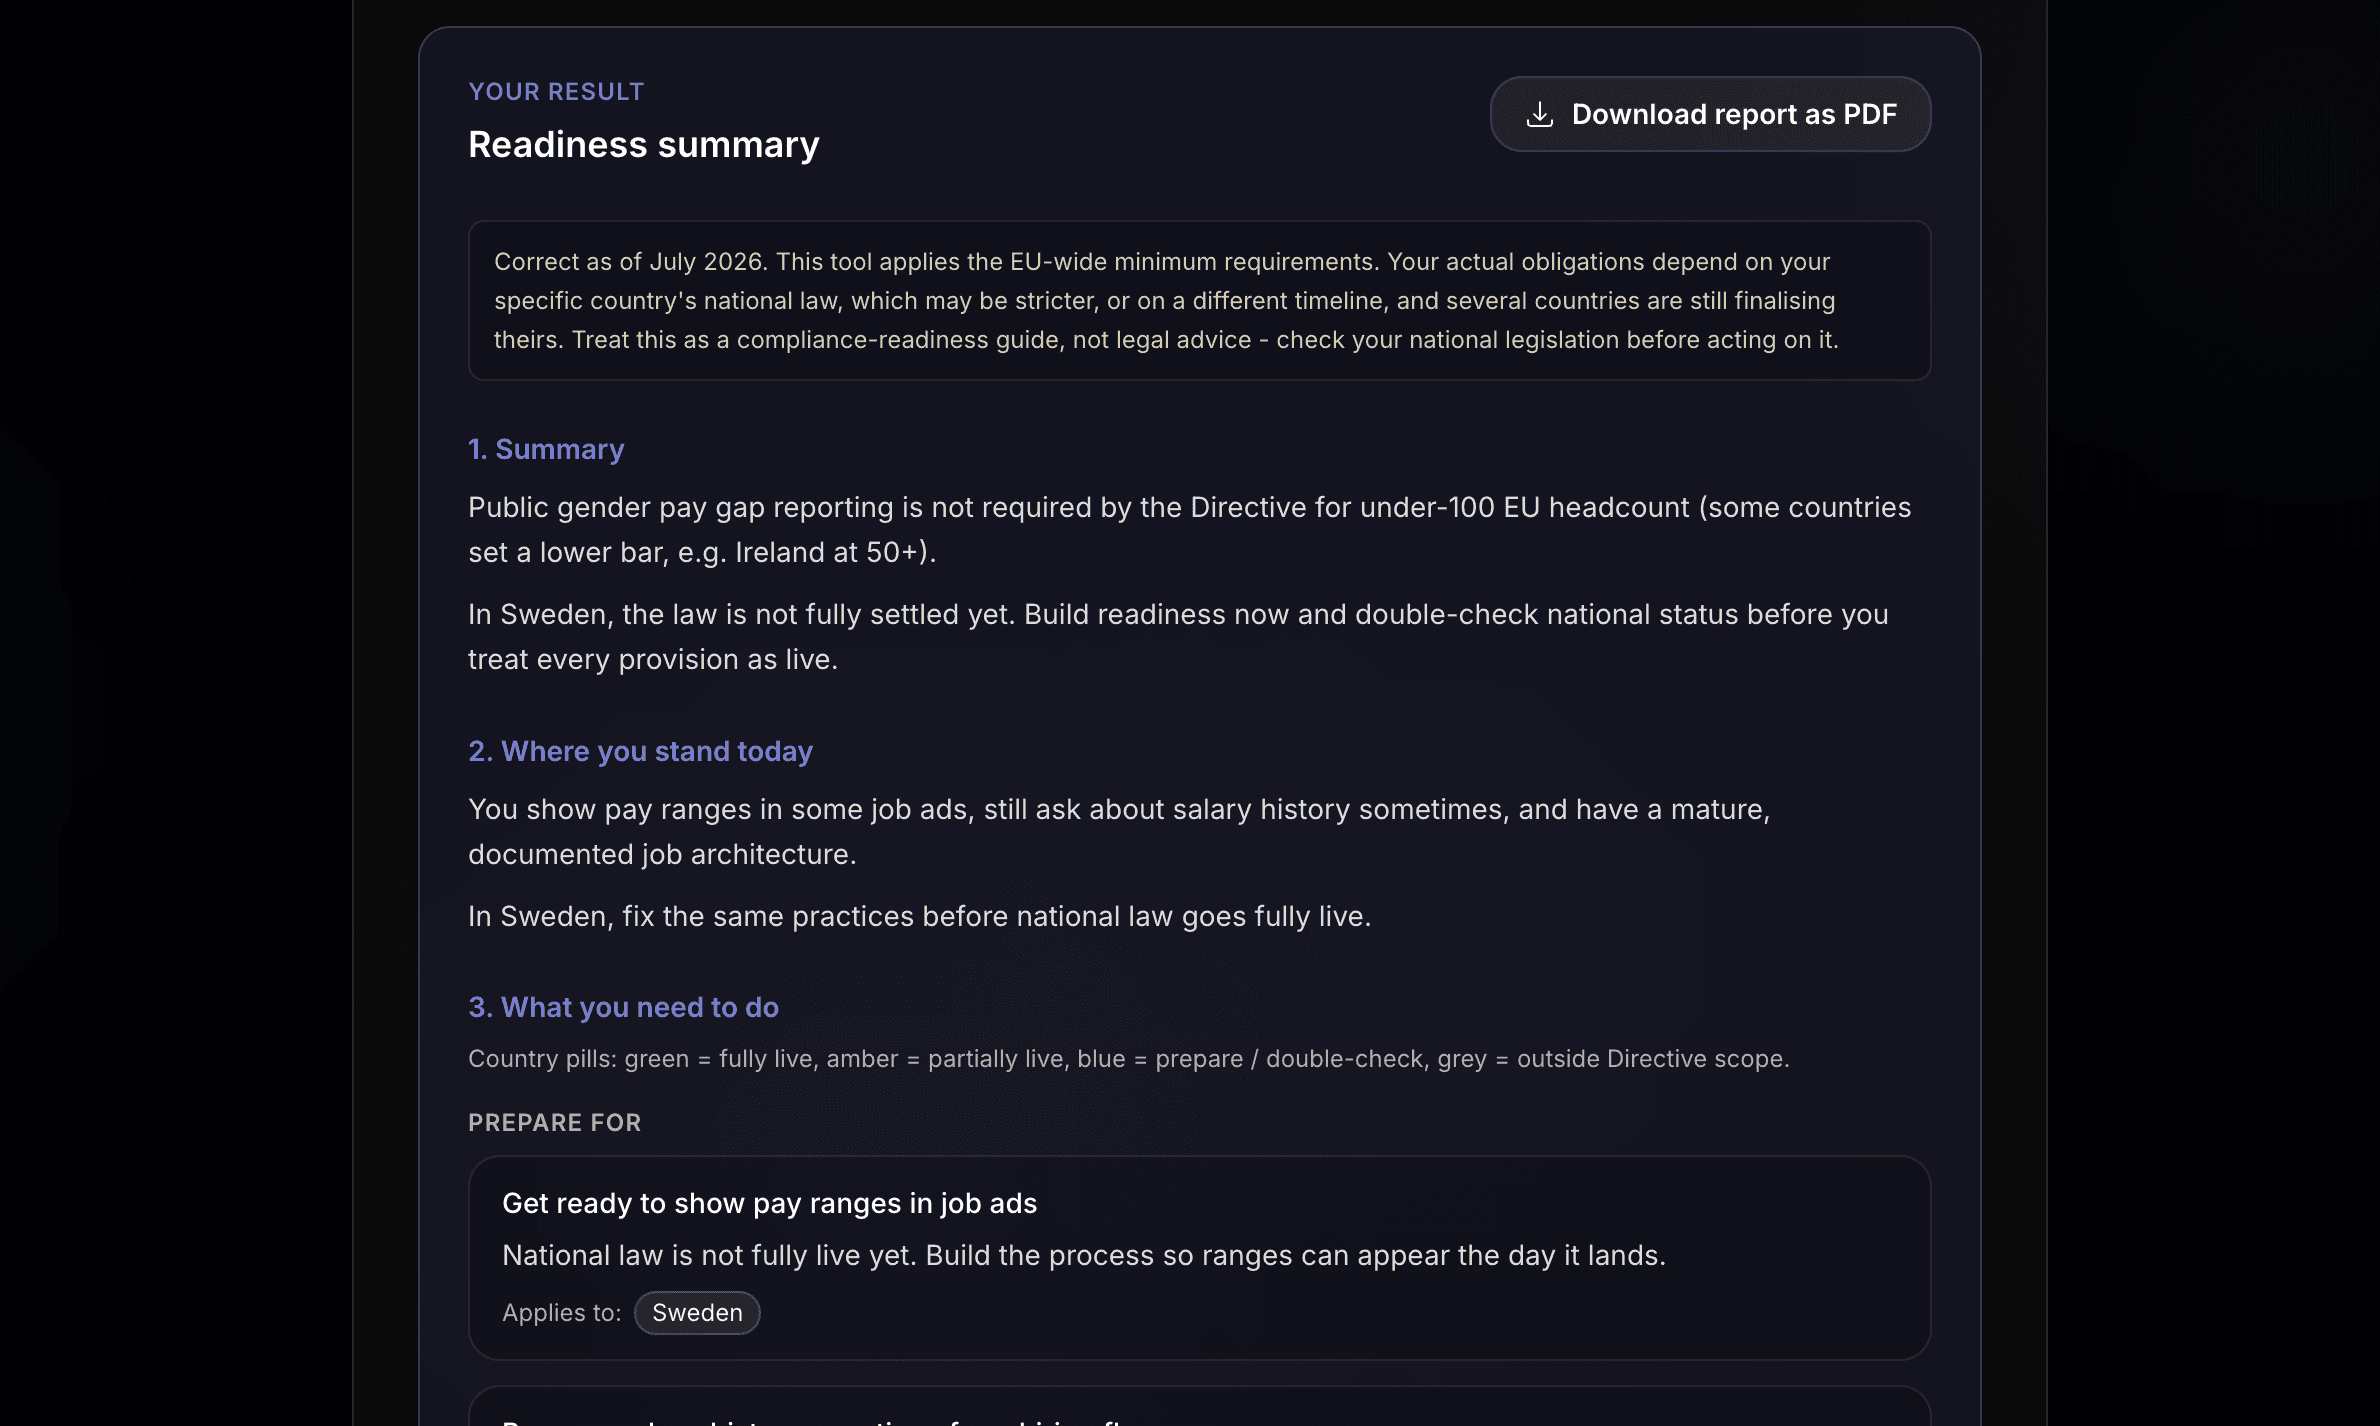The width and height of the screenshot is (2380, 1426).
Task: Open the partially visible card at bottom
Action: (1199, 1406)
